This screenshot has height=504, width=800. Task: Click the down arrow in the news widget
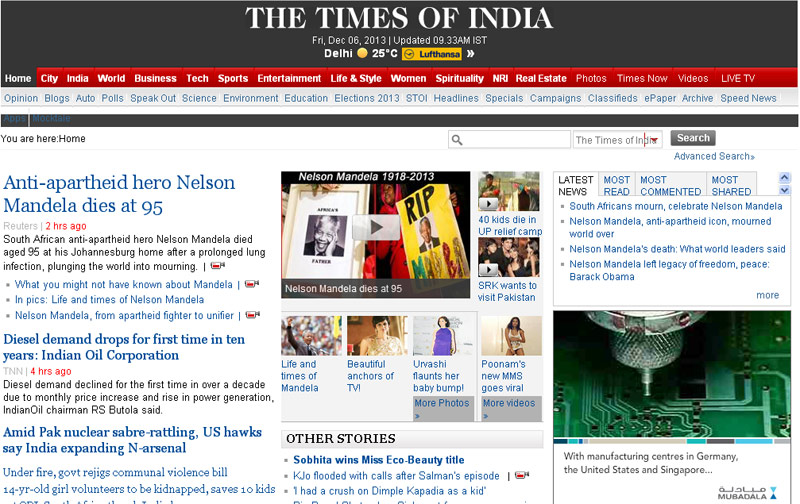[x=785, y=190]
